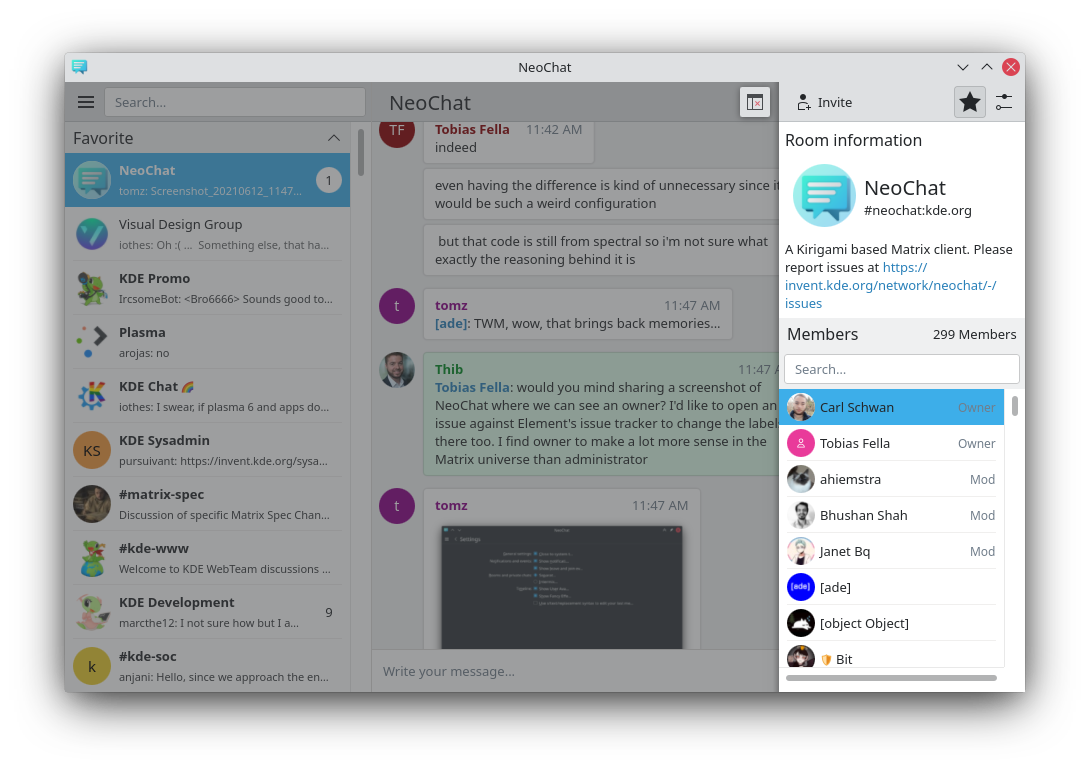Click Visual Design Group checkmark avatar
The height and width of the screenshot is (769, 1090).
(92, 234)
